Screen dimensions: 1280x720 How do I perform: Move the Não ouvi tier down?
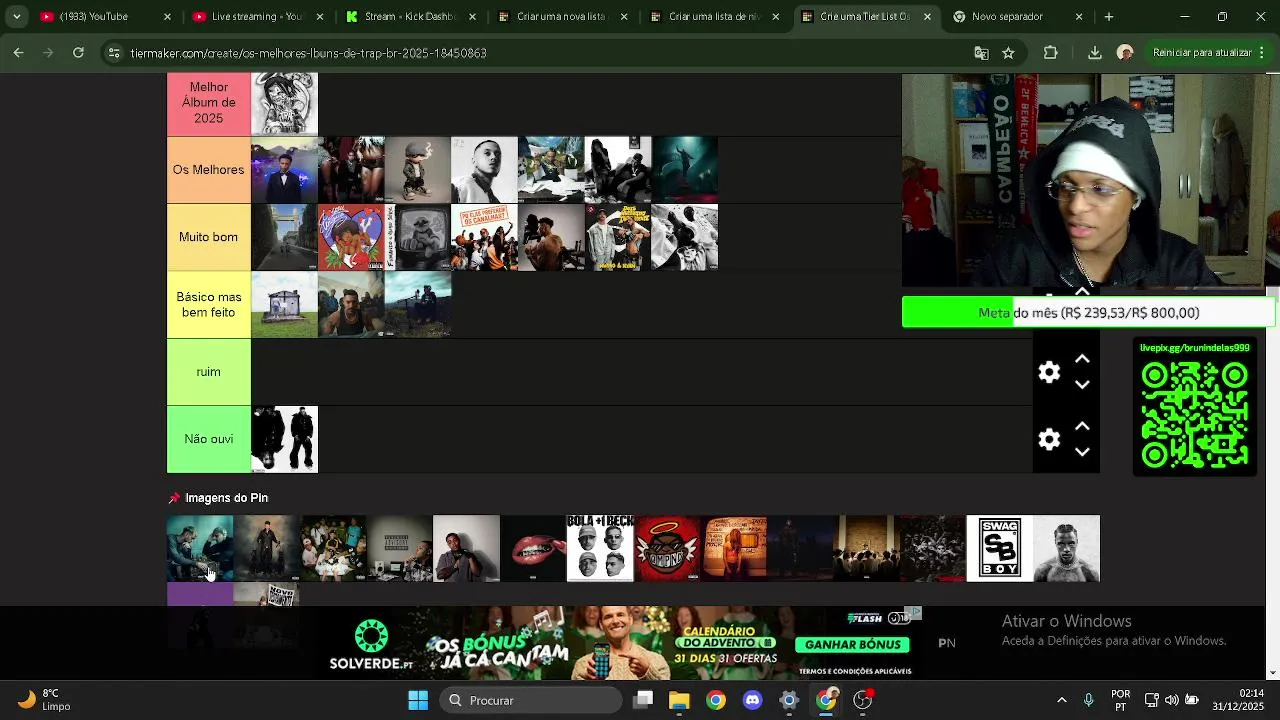coord(1082,452)
